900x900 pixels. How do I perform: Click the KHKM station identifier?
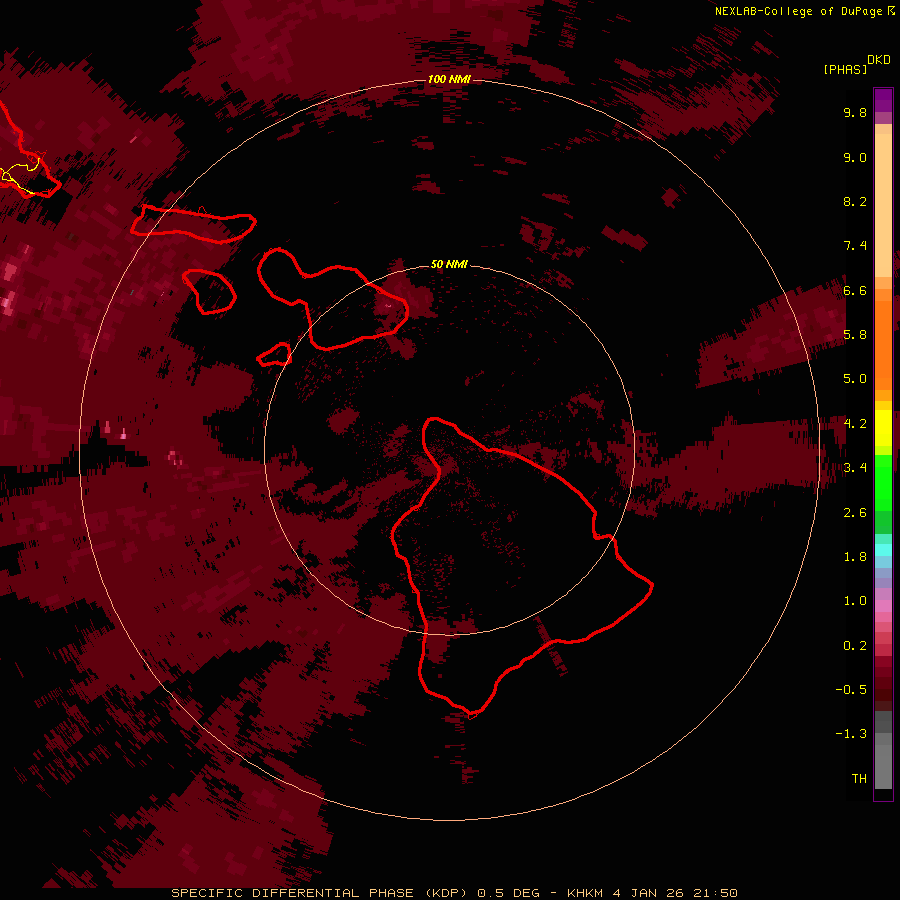coord(585,893)
